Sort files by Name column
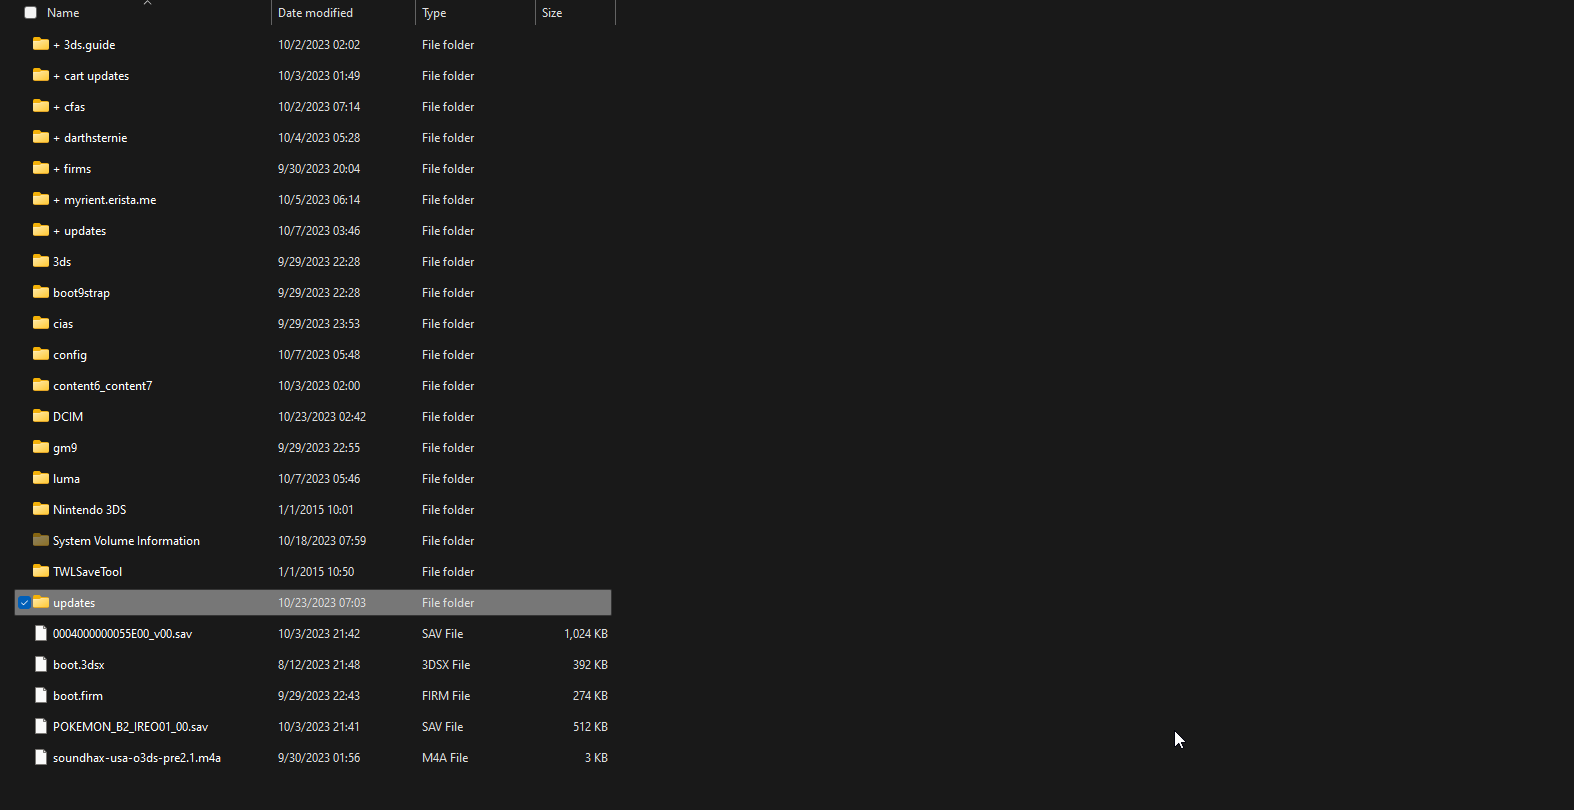 coord(63,13)
